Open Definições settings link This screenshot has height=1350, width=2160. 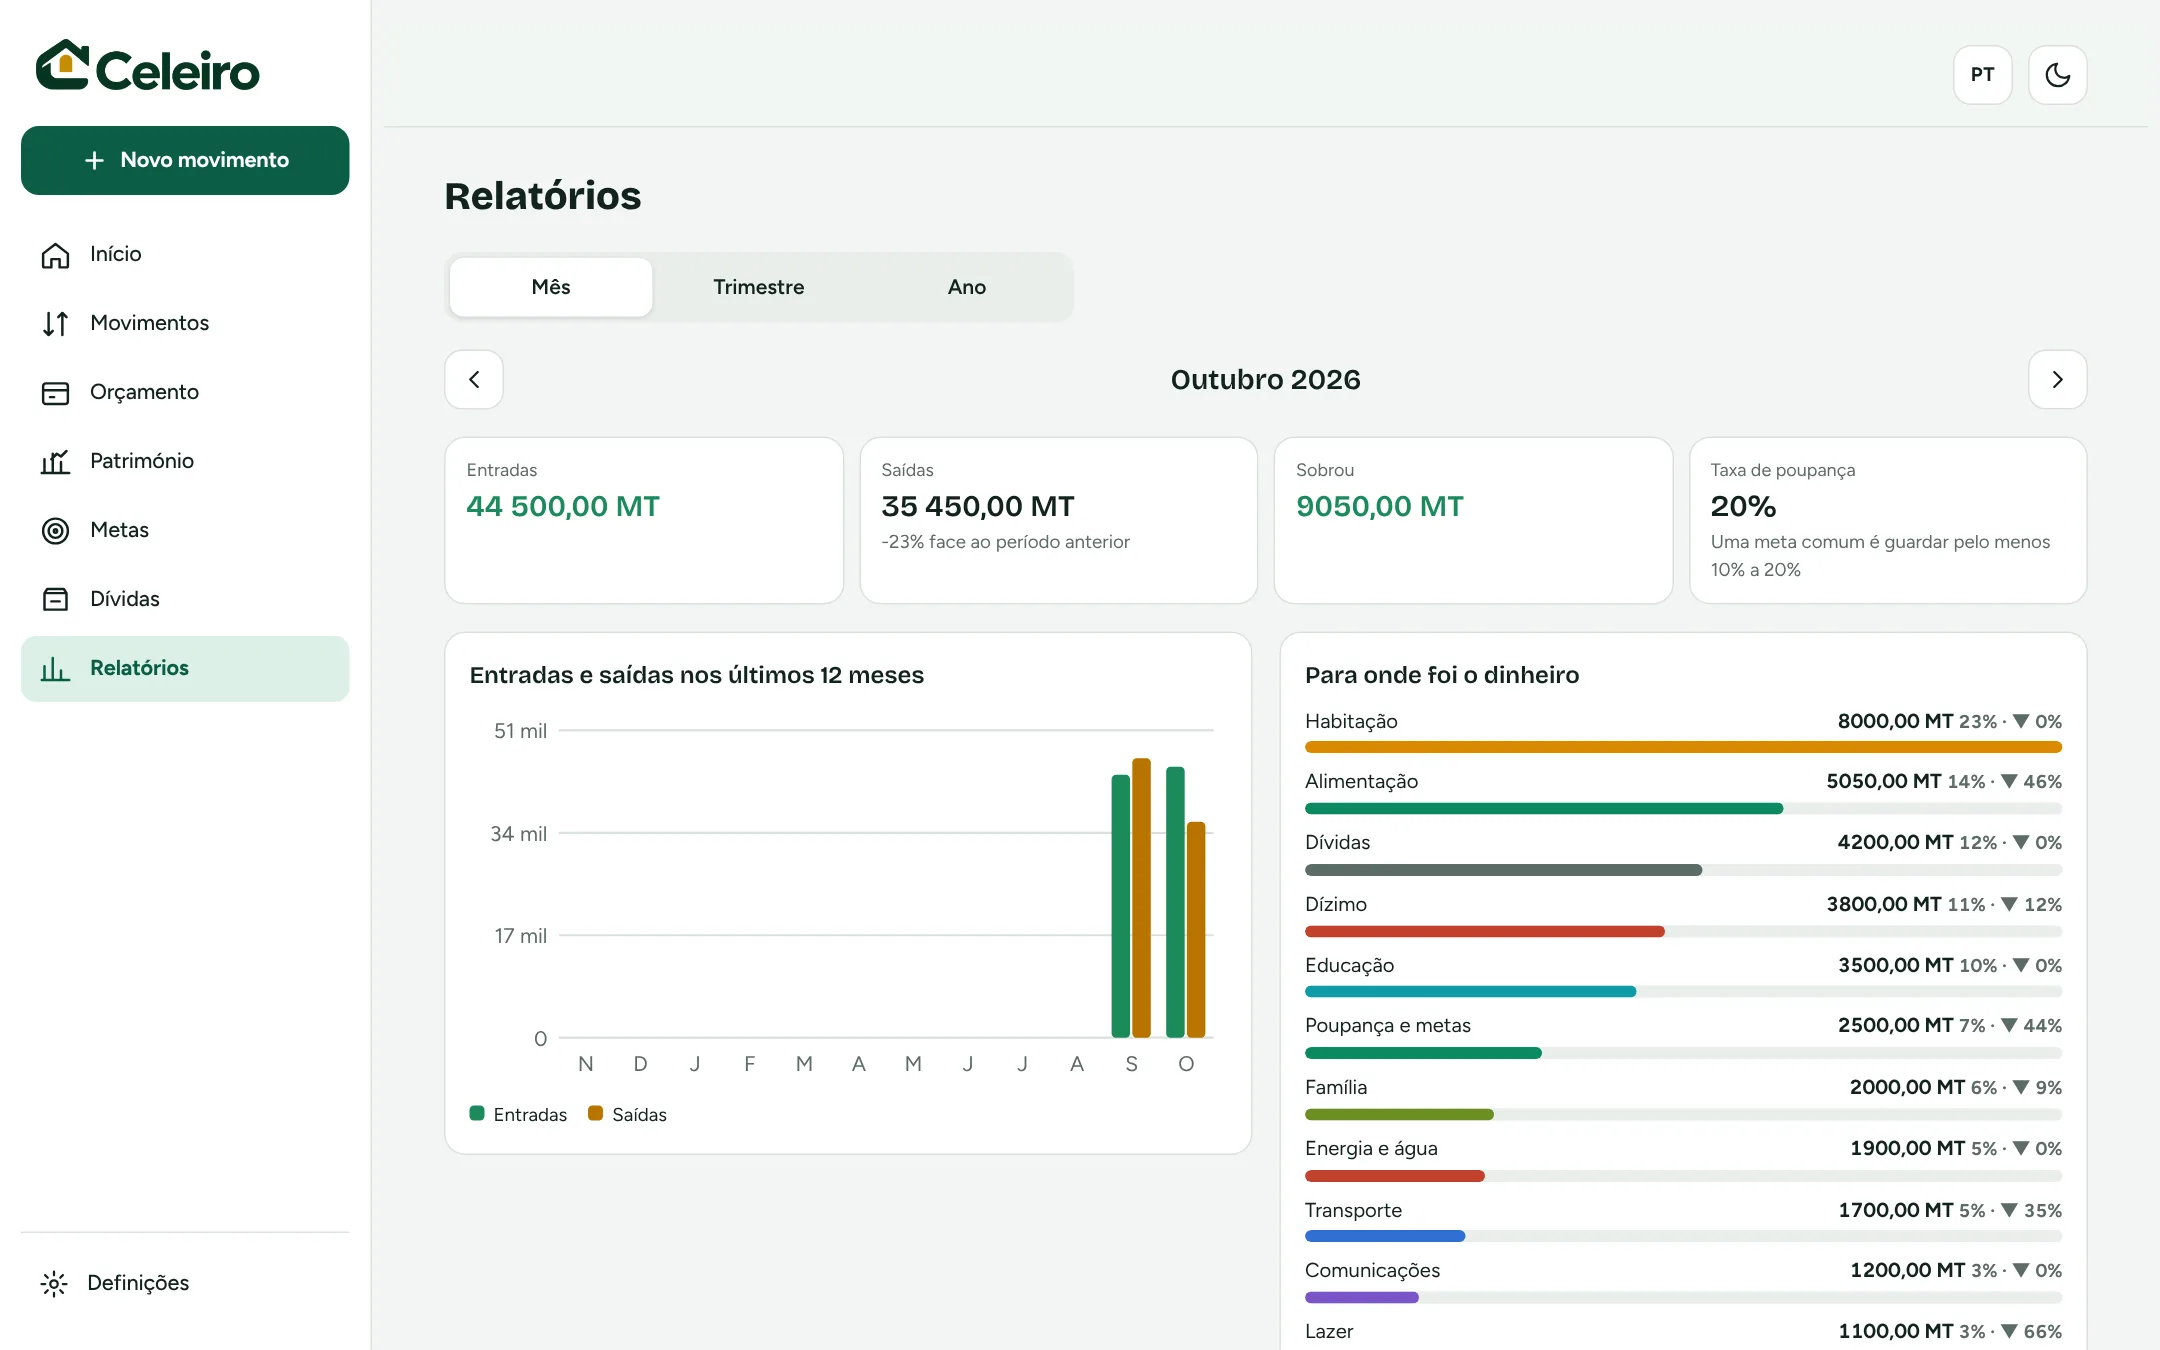click(x=185, y=1284)
